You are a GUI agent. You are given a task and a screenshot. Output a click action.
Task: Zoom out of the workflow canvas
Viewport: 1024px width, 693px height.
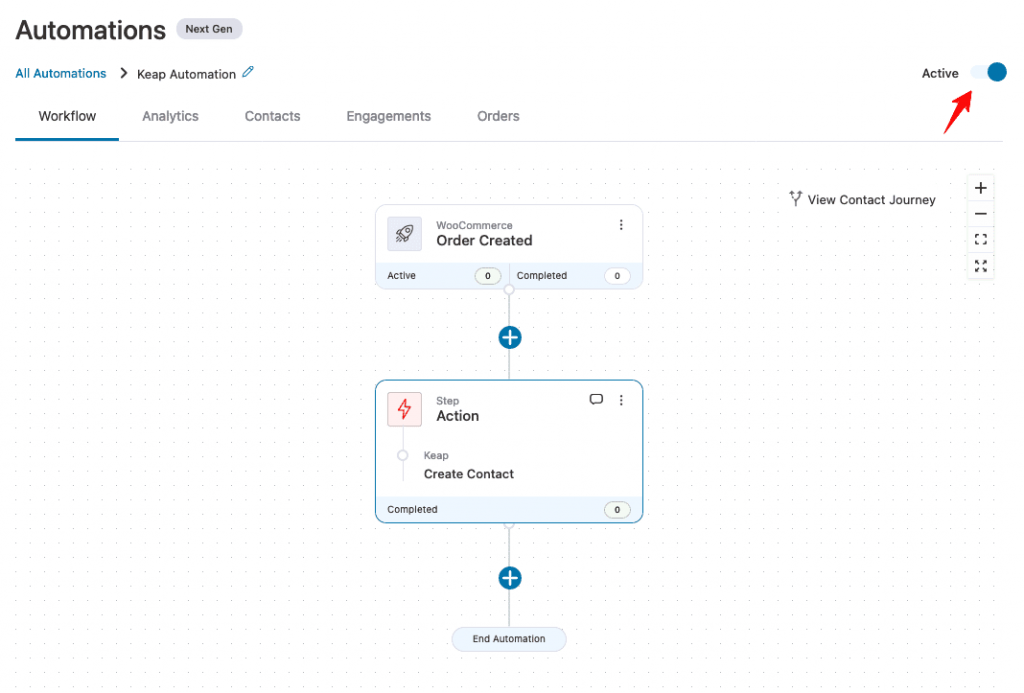981,214
